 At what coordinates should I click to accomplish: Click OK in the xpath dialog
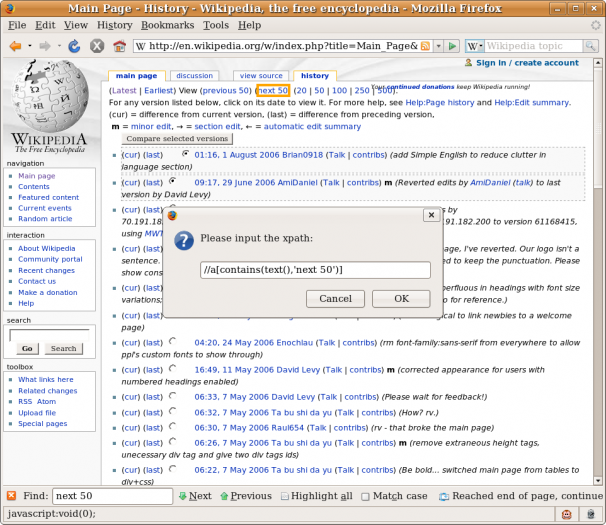pos(401,298)
